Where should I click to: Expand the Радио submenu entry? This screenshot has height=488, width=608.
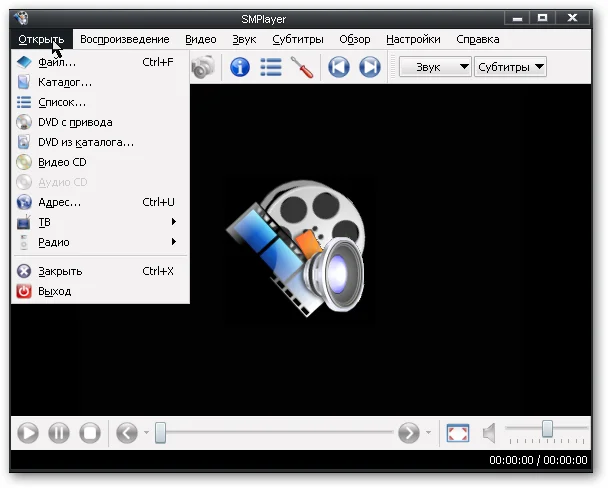point(98,242)
